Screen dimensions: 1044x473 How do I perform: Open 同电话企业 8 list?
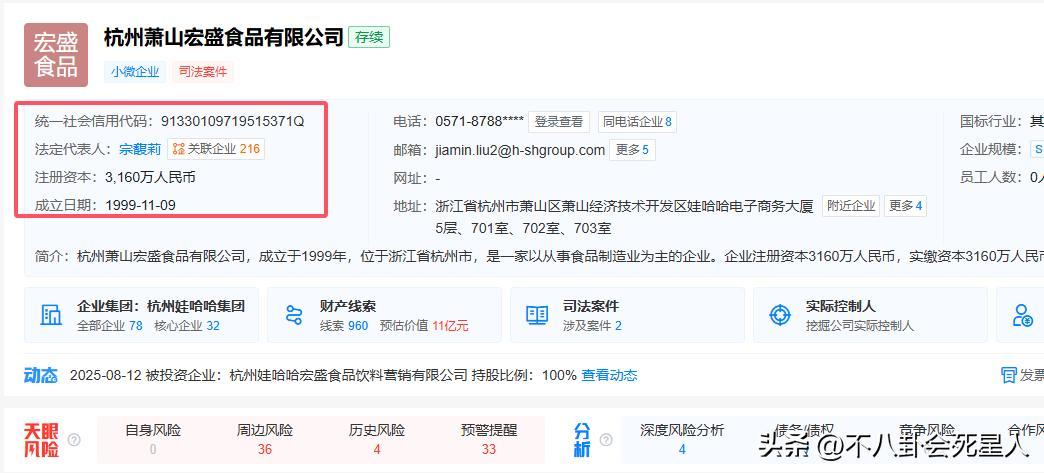[x=637, y=122]
